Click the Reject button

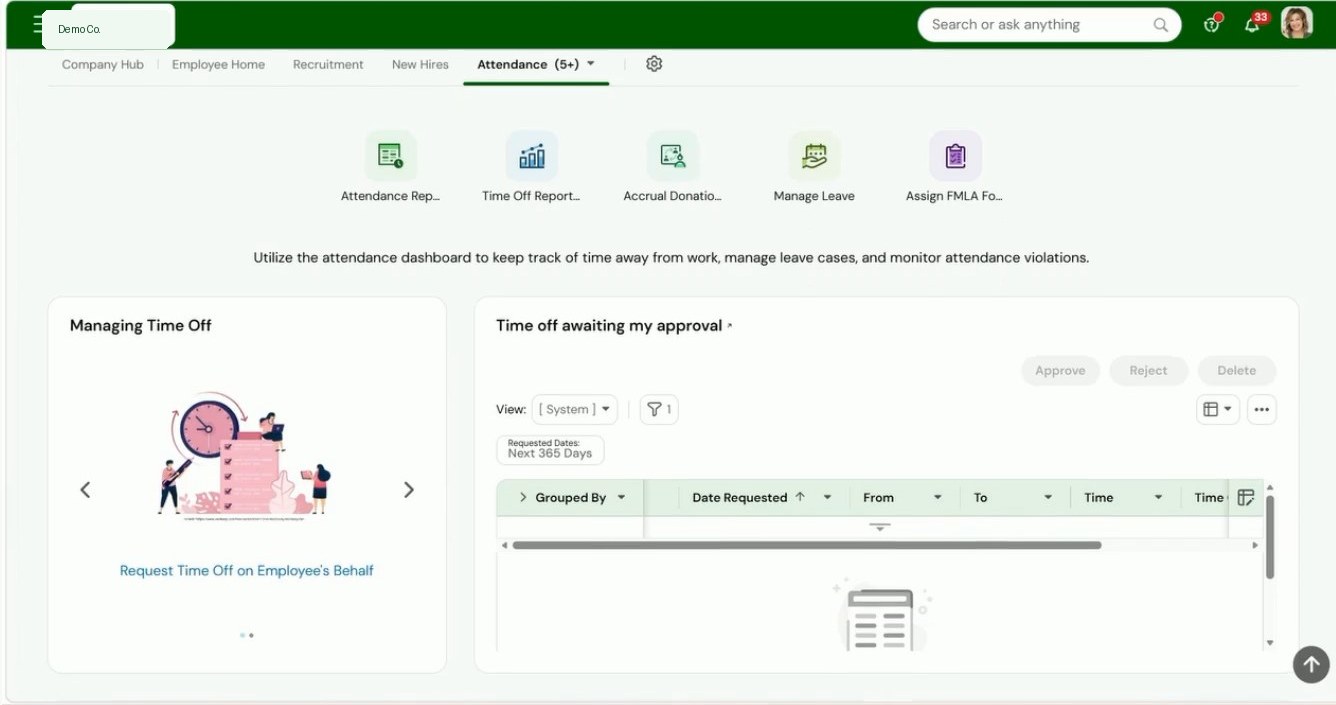1148,370
